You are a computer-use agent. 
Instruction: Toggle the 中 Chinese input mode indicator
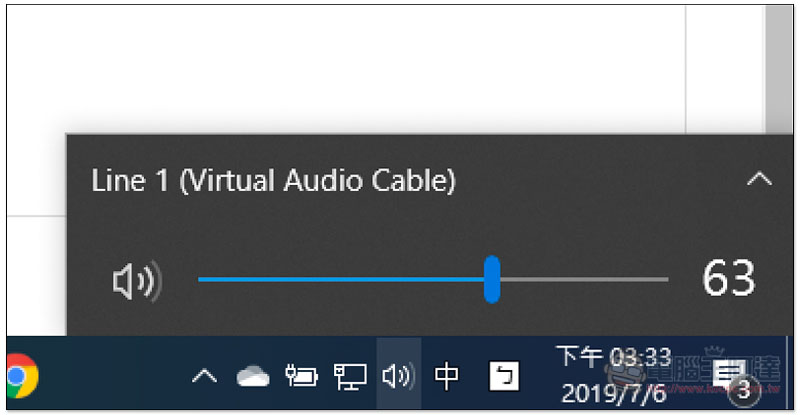[x=446, y=377]
